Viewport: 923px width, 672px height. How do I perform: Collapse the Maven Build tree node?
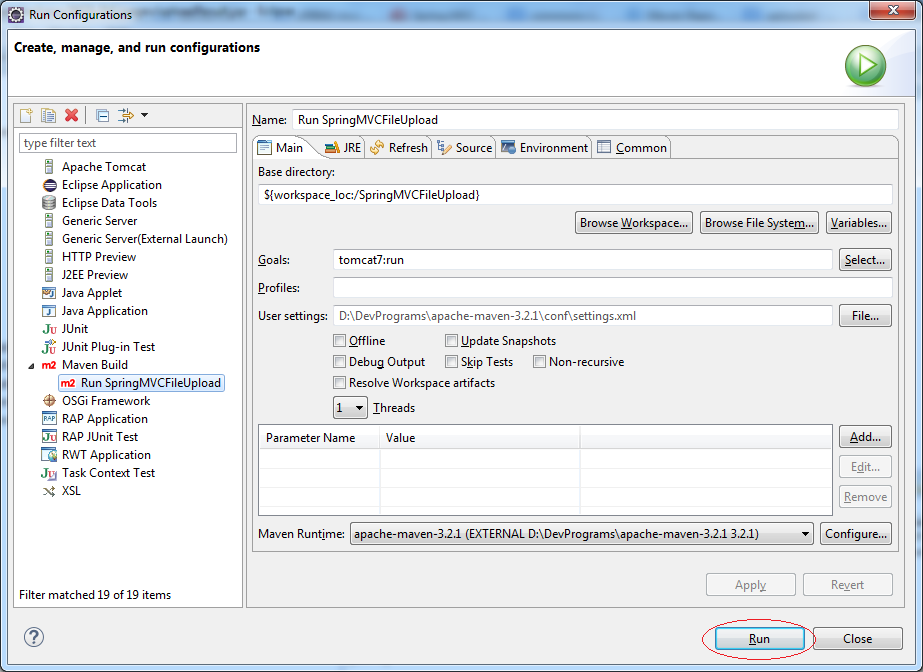click(x=32, y=366)
